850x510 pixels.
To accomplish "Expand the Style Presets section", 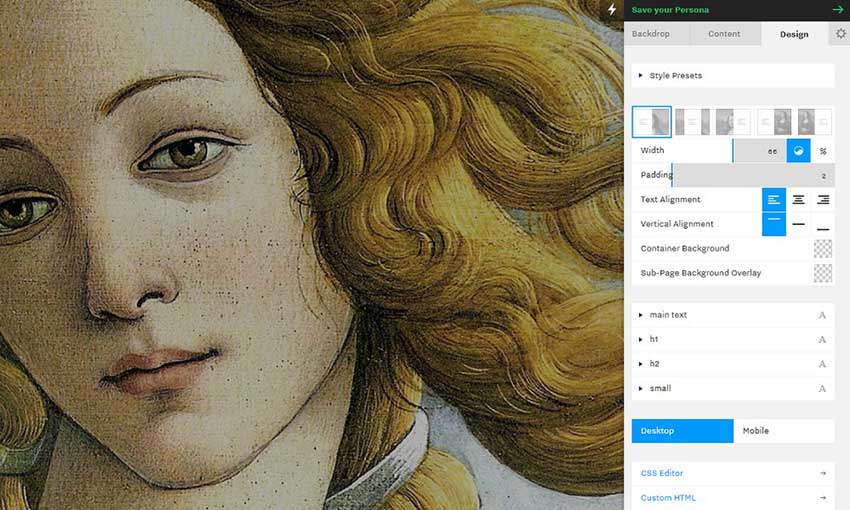I will click(733, 75).
